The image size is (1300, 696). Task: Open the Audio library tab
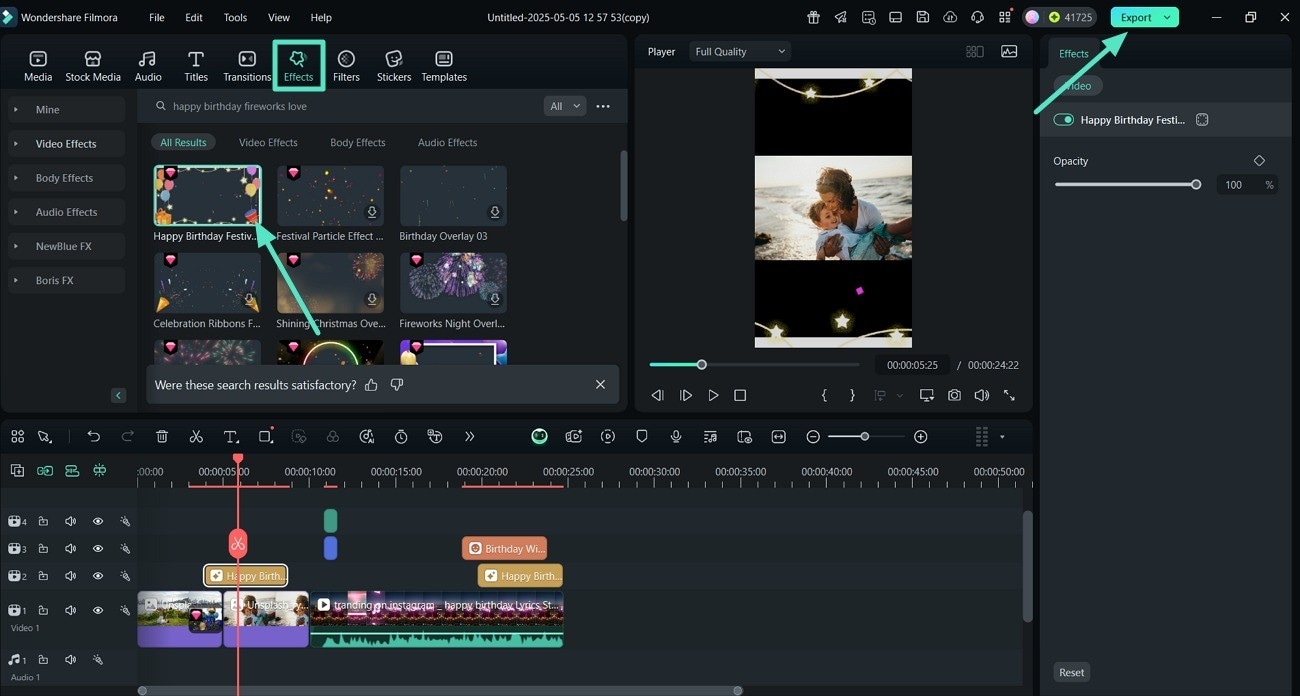tap(148, 66)
